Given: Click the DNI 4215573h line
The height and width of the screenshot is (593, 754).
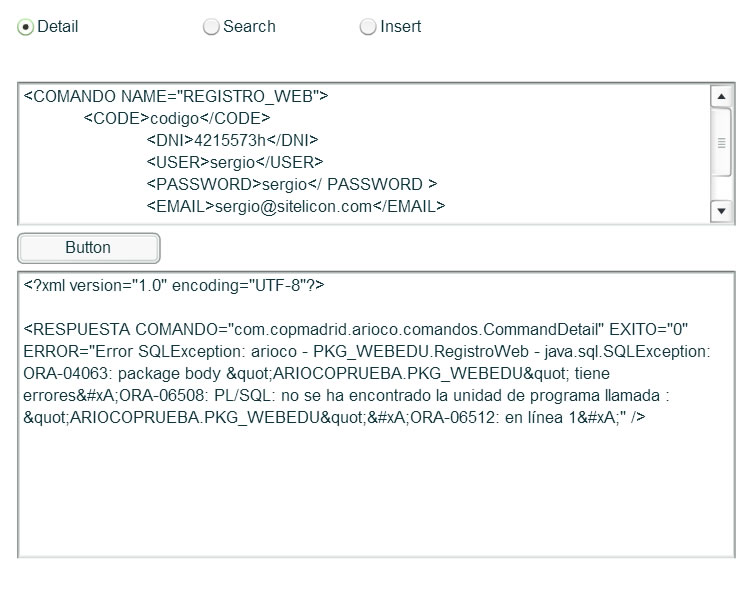Looking at the screenshot, I should coord(232,140).
